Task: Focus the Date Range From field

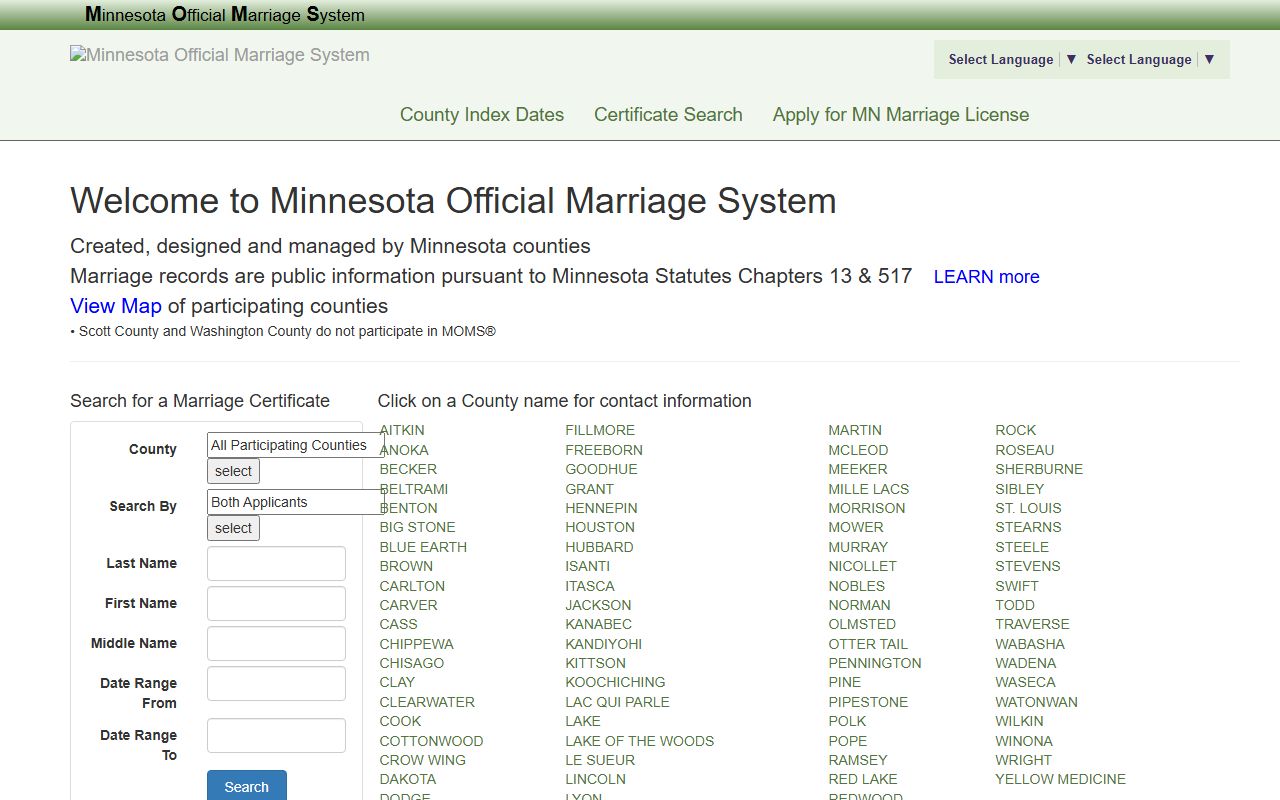Action: pos(276,683)
